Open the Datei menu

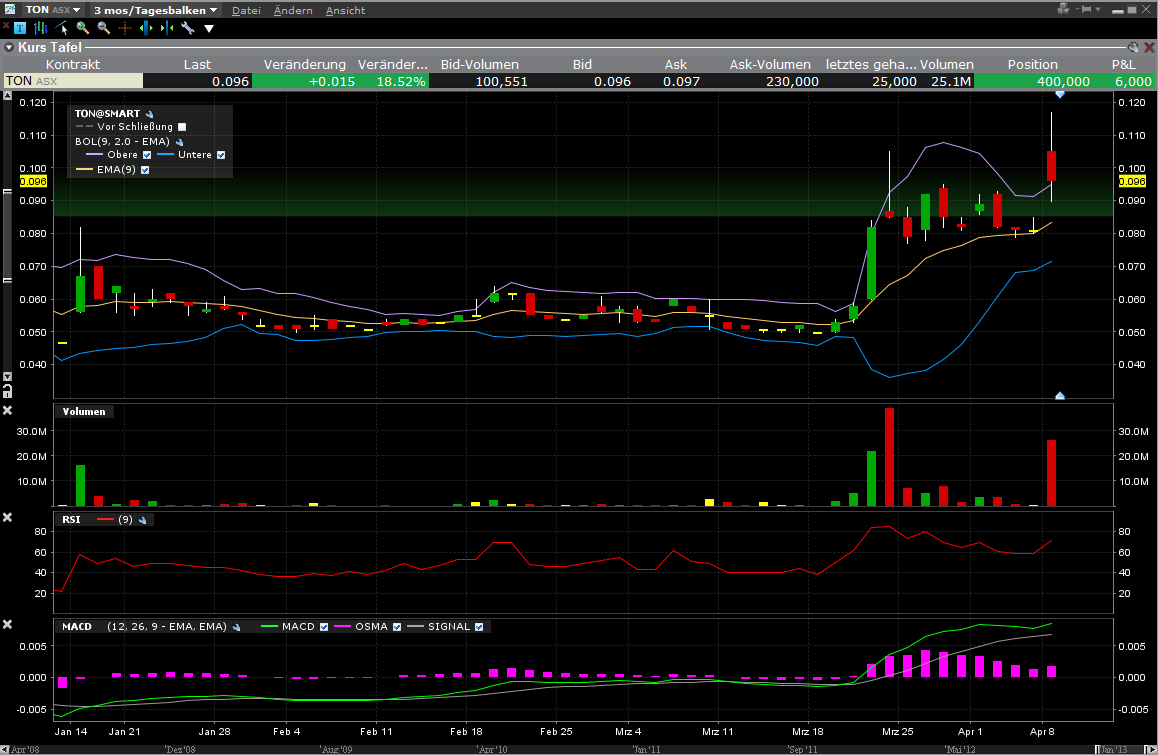coord(246,10)
